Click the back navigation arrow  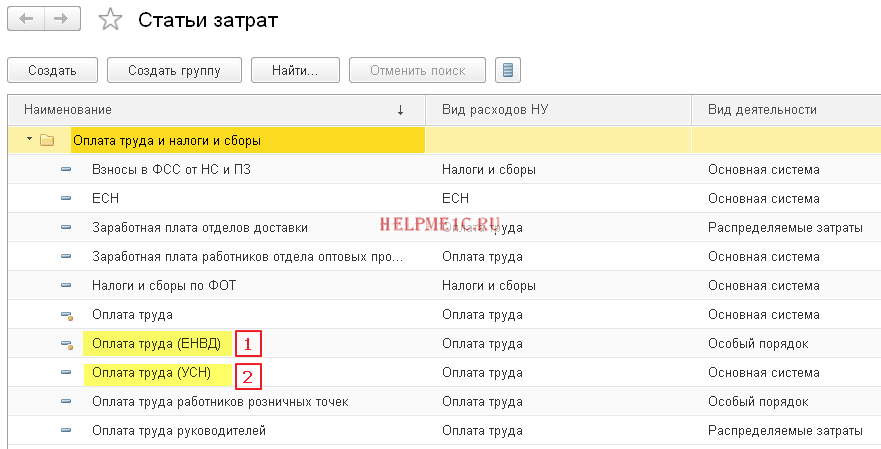pos(26,19)
